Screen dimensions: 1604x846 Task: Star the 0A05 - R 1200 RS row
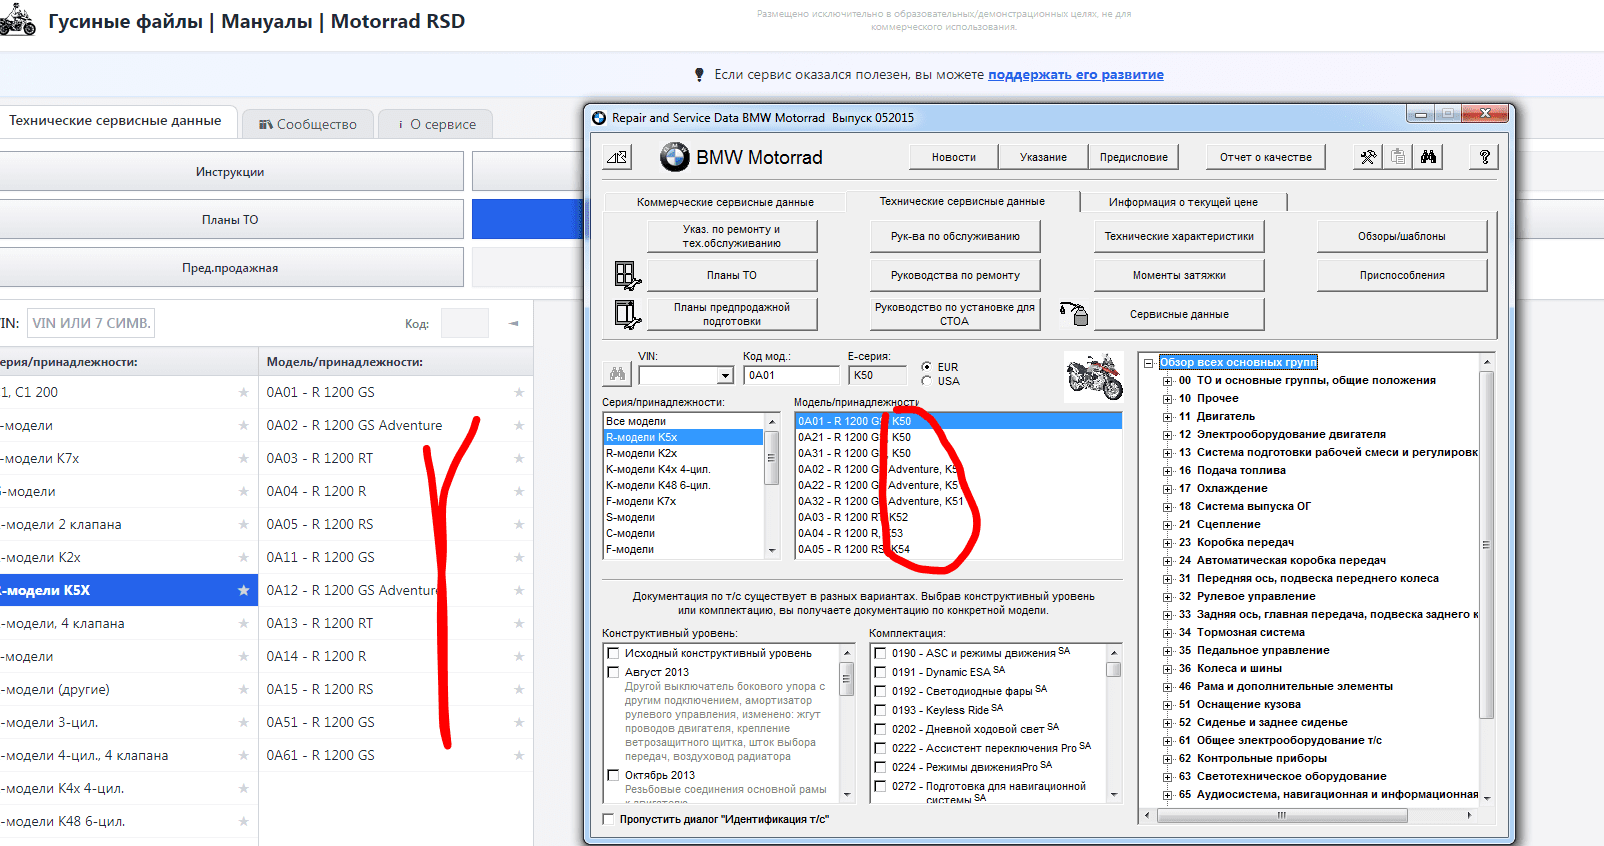coord(519,524)
